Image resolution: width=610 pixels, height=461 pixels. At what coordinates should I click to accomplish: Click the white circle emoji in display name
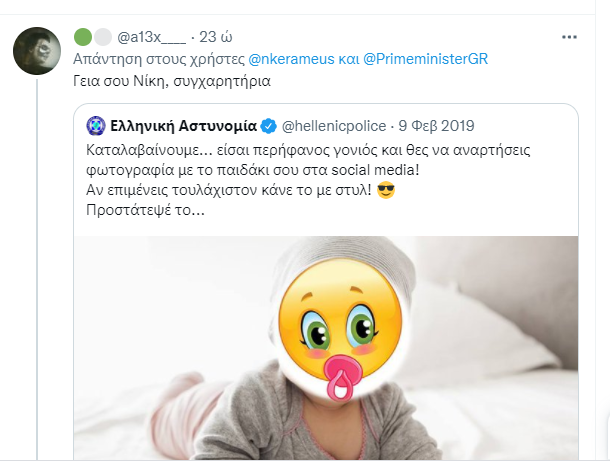103,37
